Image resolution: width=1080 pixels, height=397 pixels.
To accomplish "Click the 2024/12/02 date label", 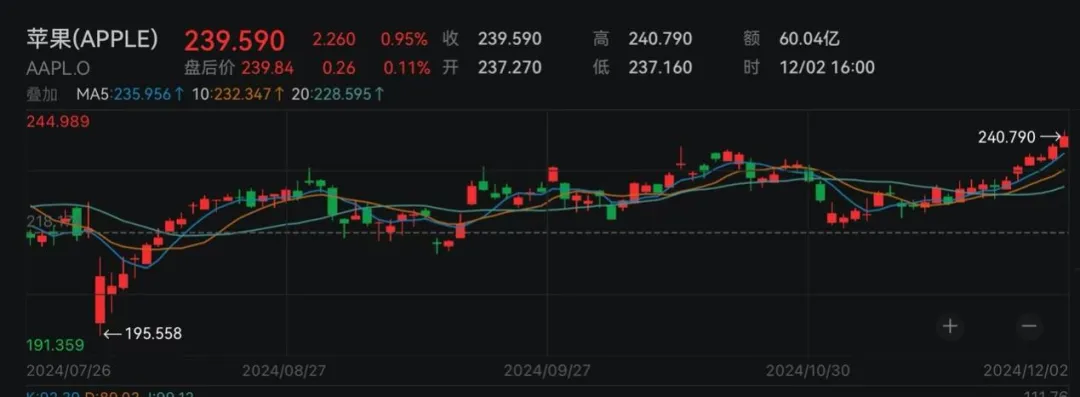I will [x=1026, y=371].
